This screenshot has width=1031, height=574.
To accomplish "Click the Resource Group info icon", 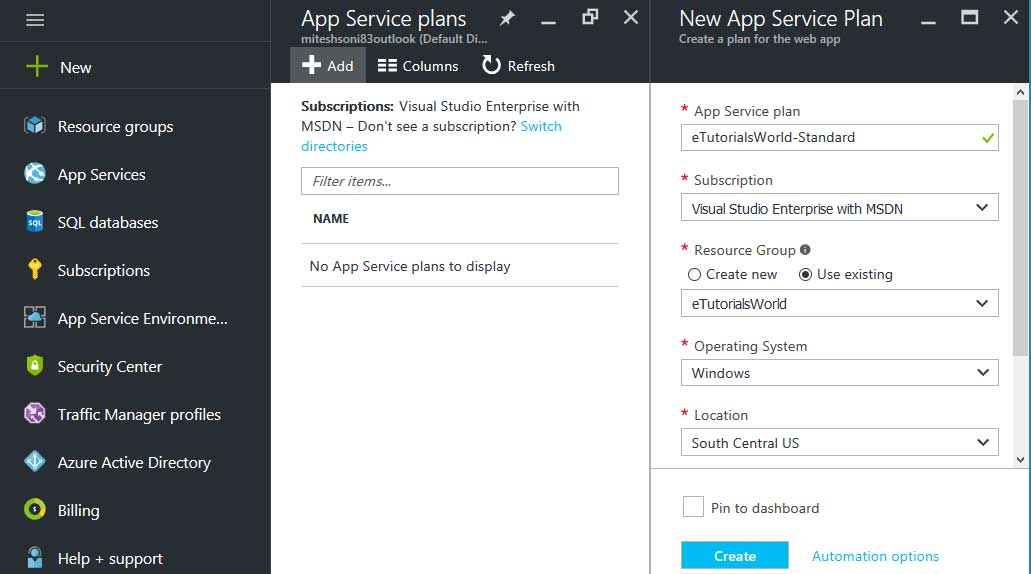I will point(805,250).
